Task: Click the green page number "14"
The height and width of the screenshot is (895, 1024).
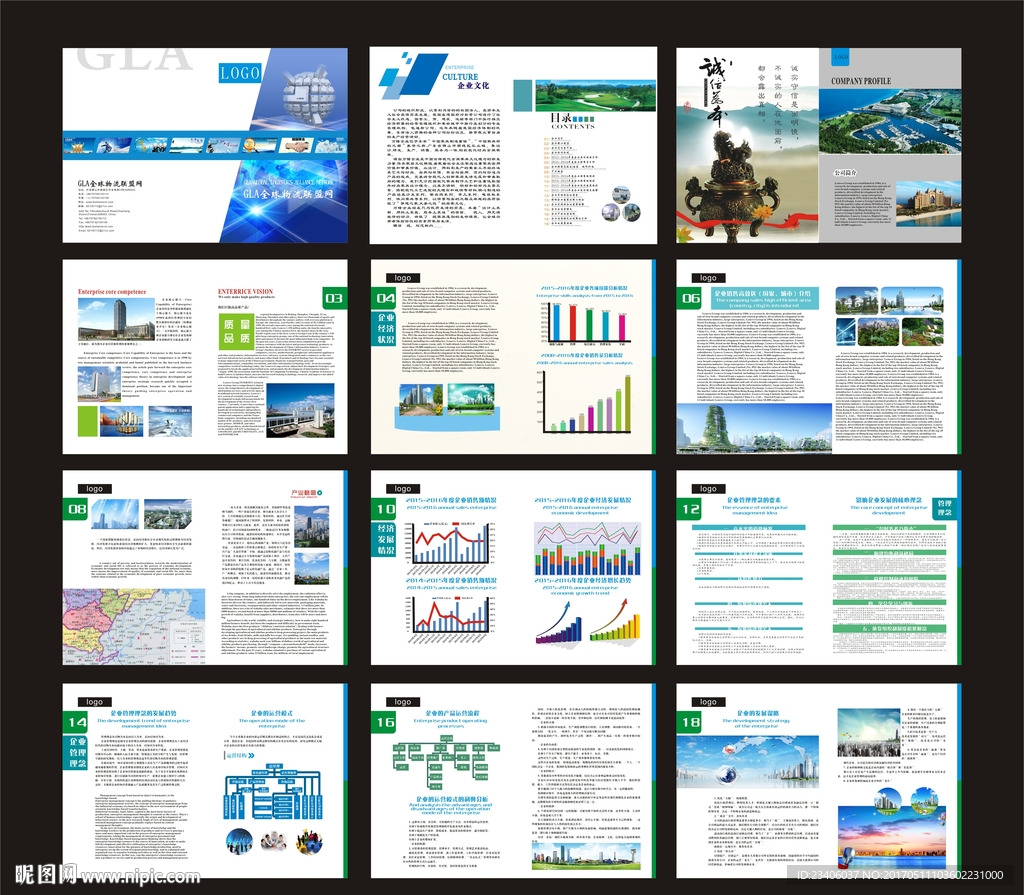Action: click(x=78, y=722)
